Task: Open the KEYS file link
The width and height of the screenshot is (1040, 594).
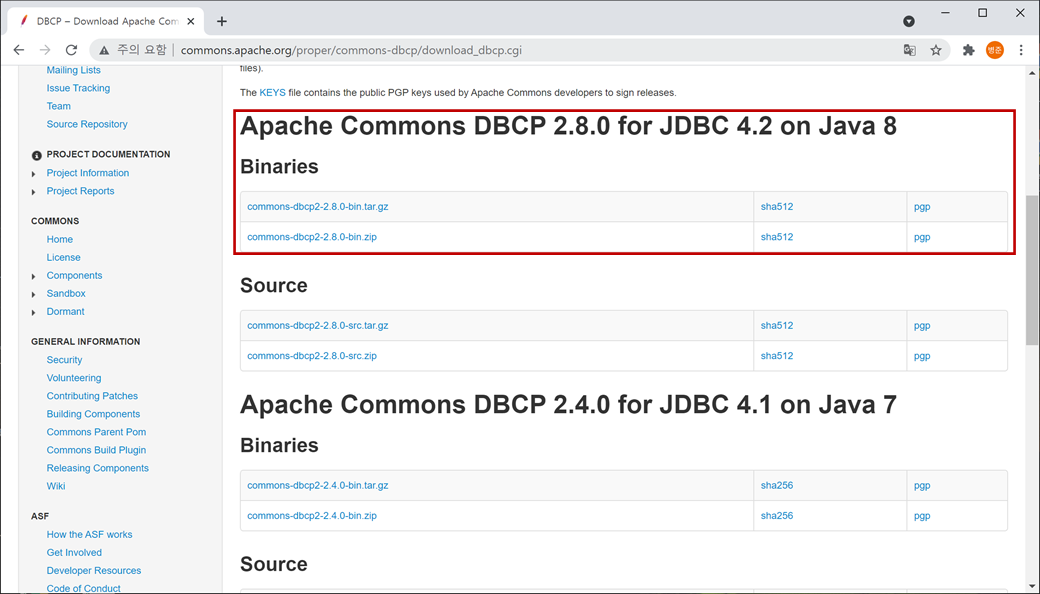Action: 273,93
